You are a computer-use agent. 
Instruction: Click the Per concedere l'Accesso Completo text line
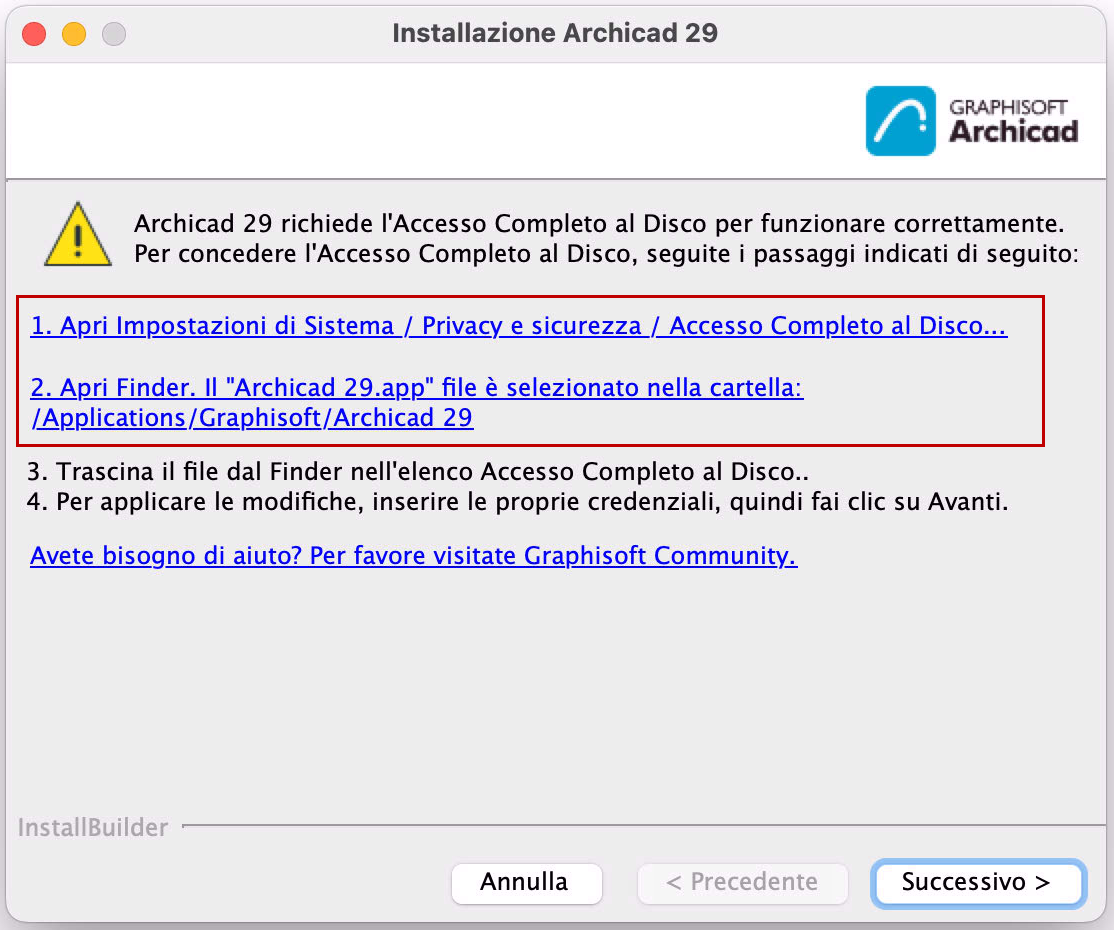[606, 254]
